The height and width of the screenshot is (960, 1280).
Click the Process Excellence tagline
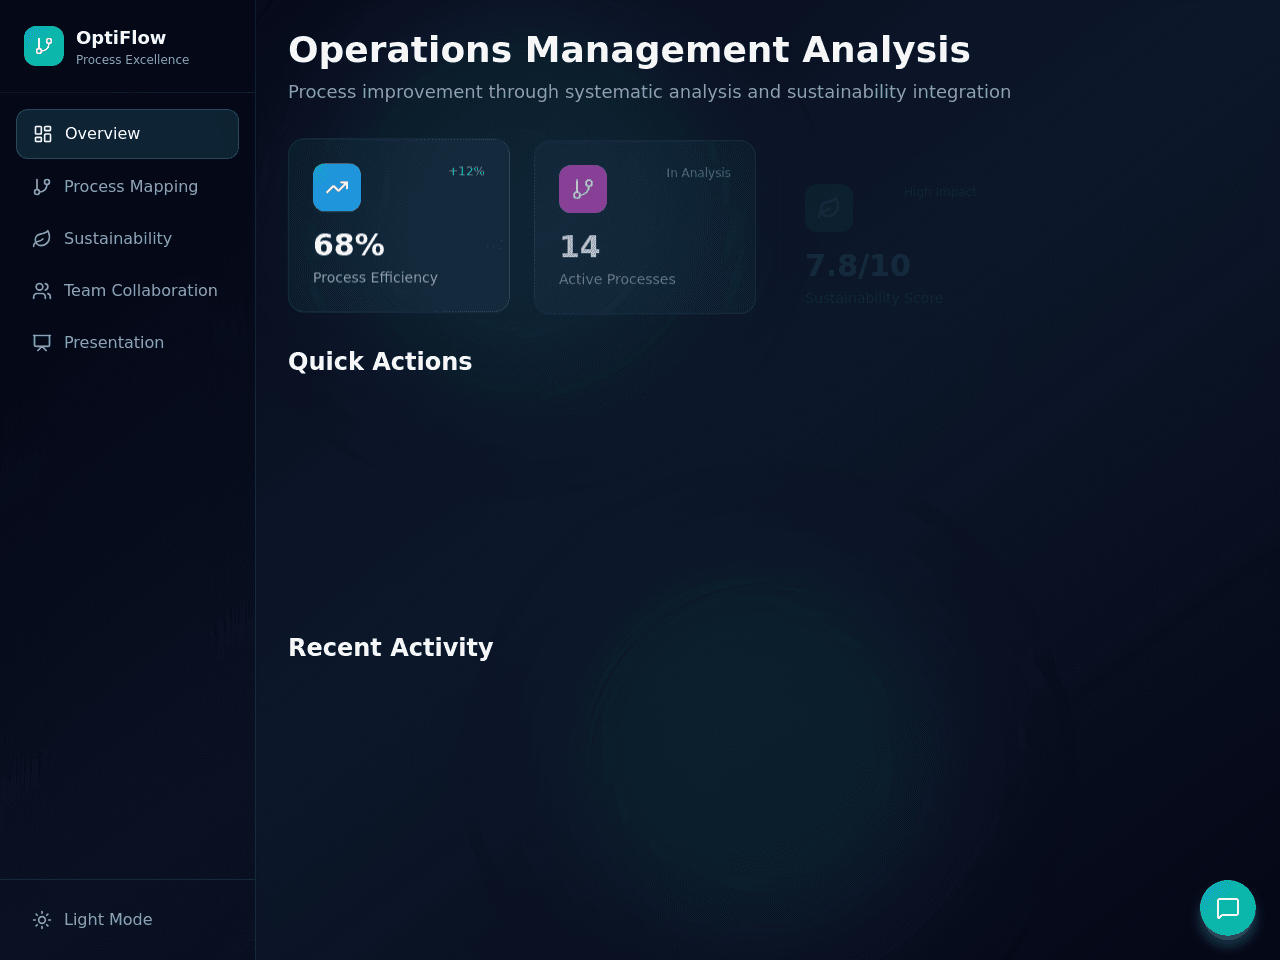(x=133, y=60)
